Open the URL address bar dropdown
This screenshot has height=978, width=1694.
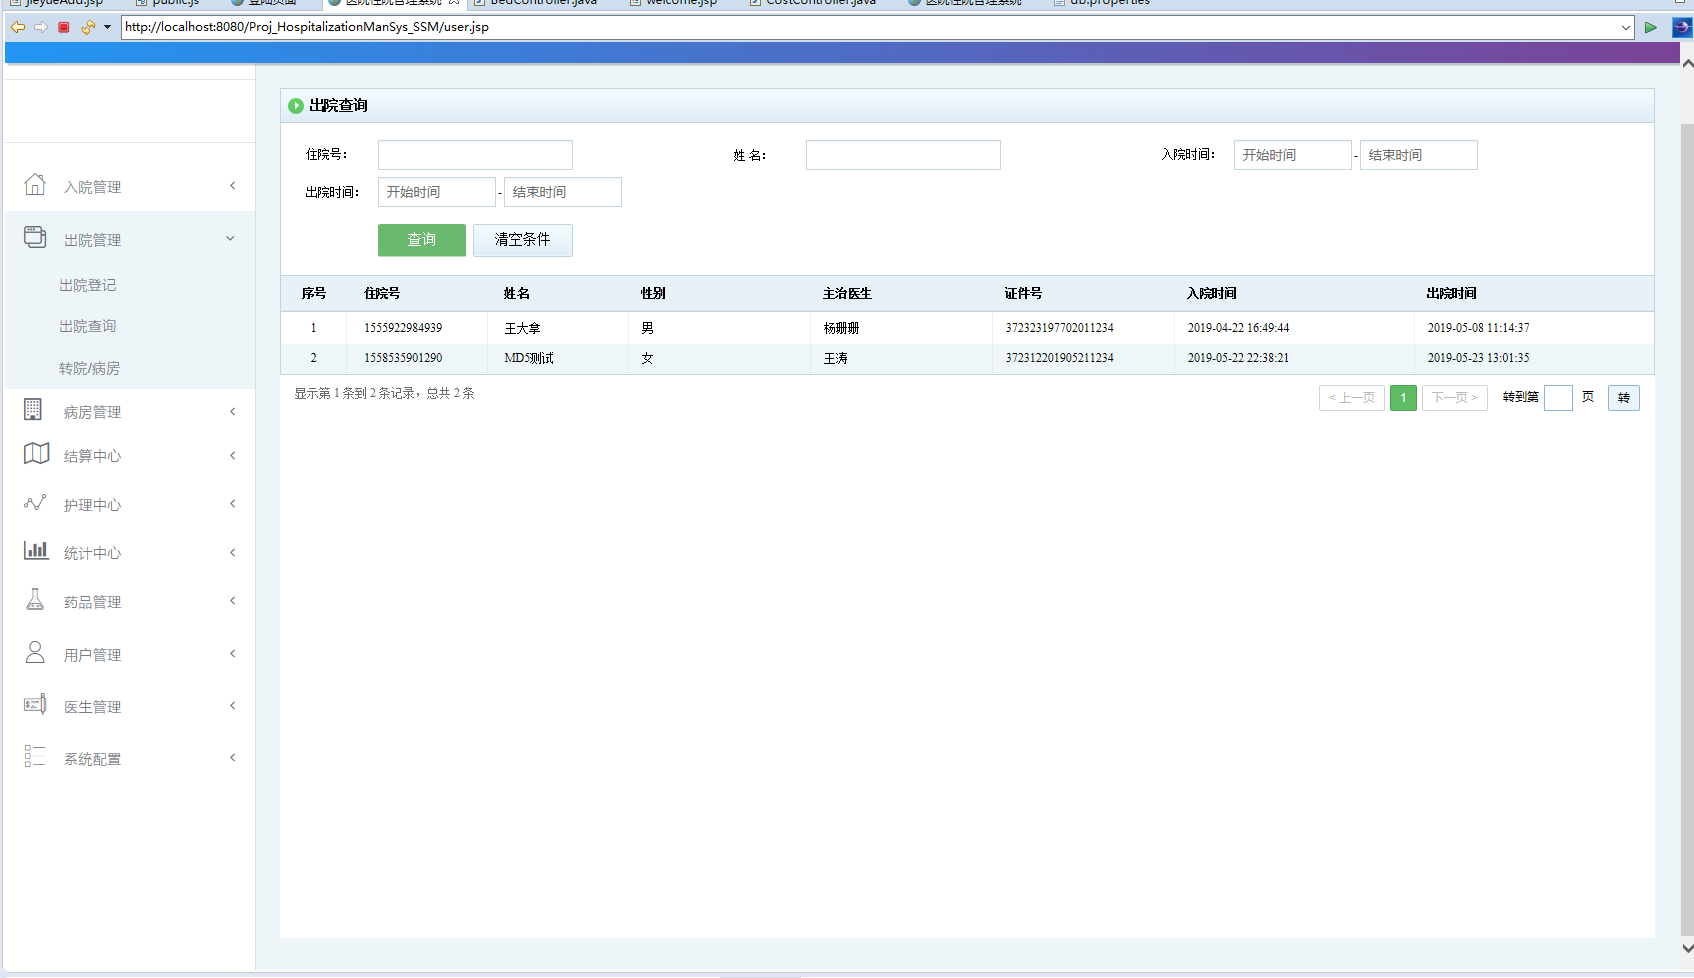tap(1625, 27)
